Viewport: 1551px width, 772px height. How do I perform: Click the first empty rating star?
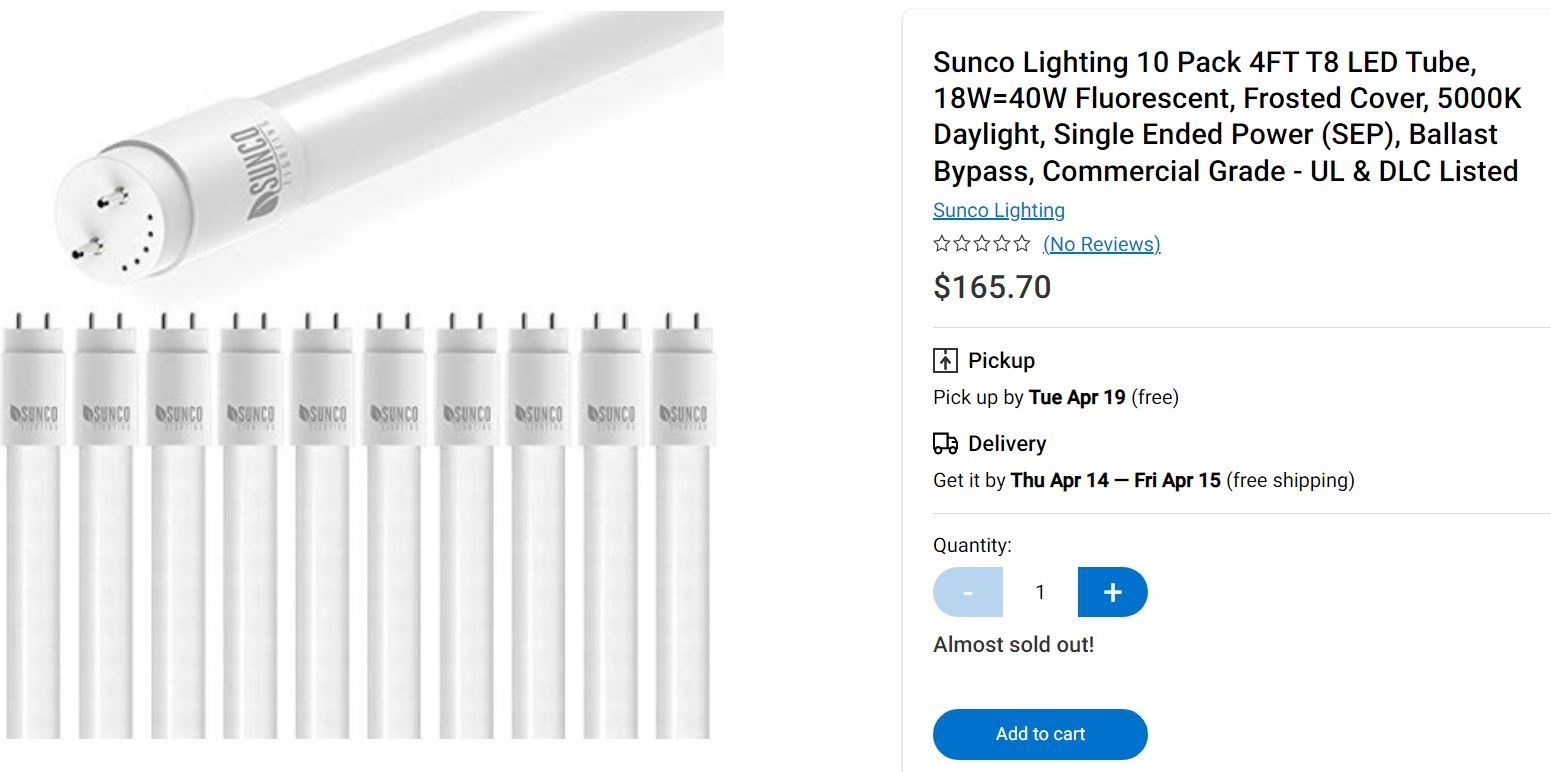941,243
